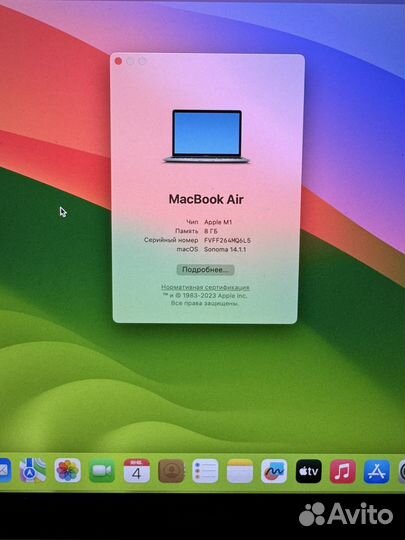Click the MacBook Air laptop image

207,136
